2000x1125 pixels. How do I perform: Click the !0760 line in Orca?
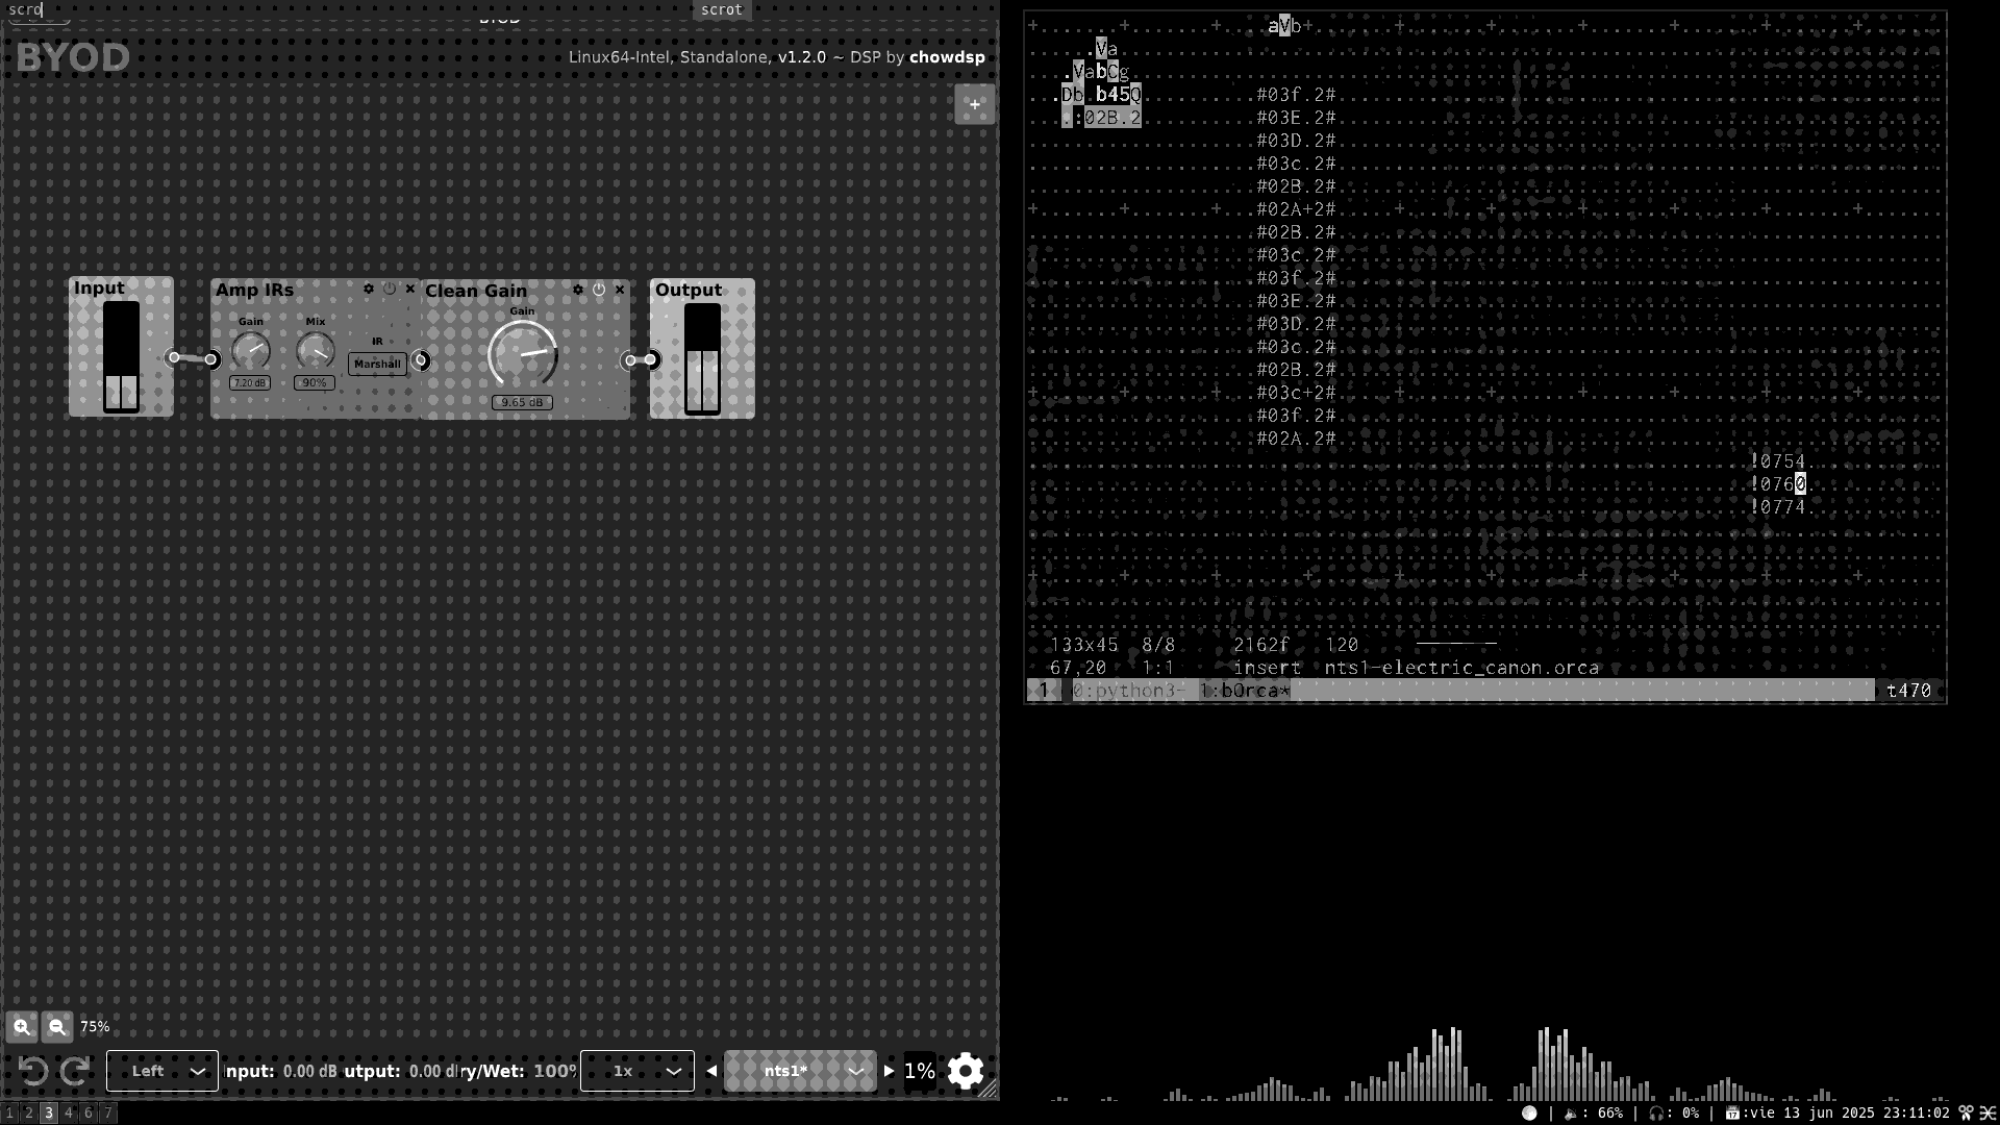(1778, 484)
